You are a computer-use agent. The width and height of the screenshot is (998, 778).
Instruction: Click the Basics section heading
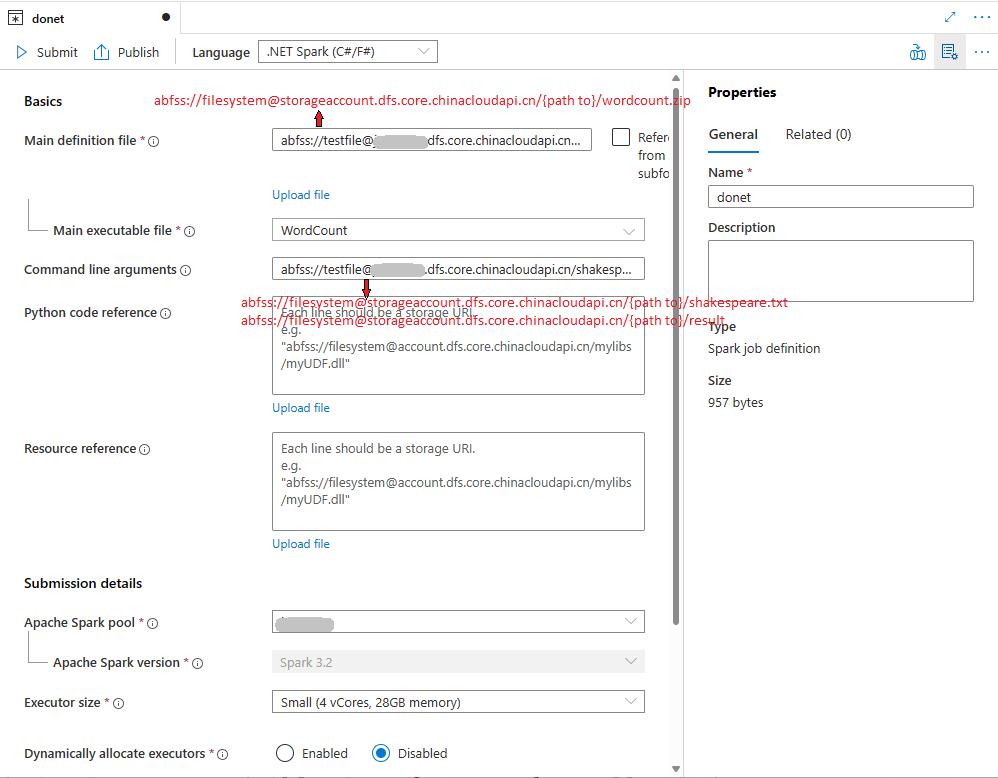[x=43, y=101]
